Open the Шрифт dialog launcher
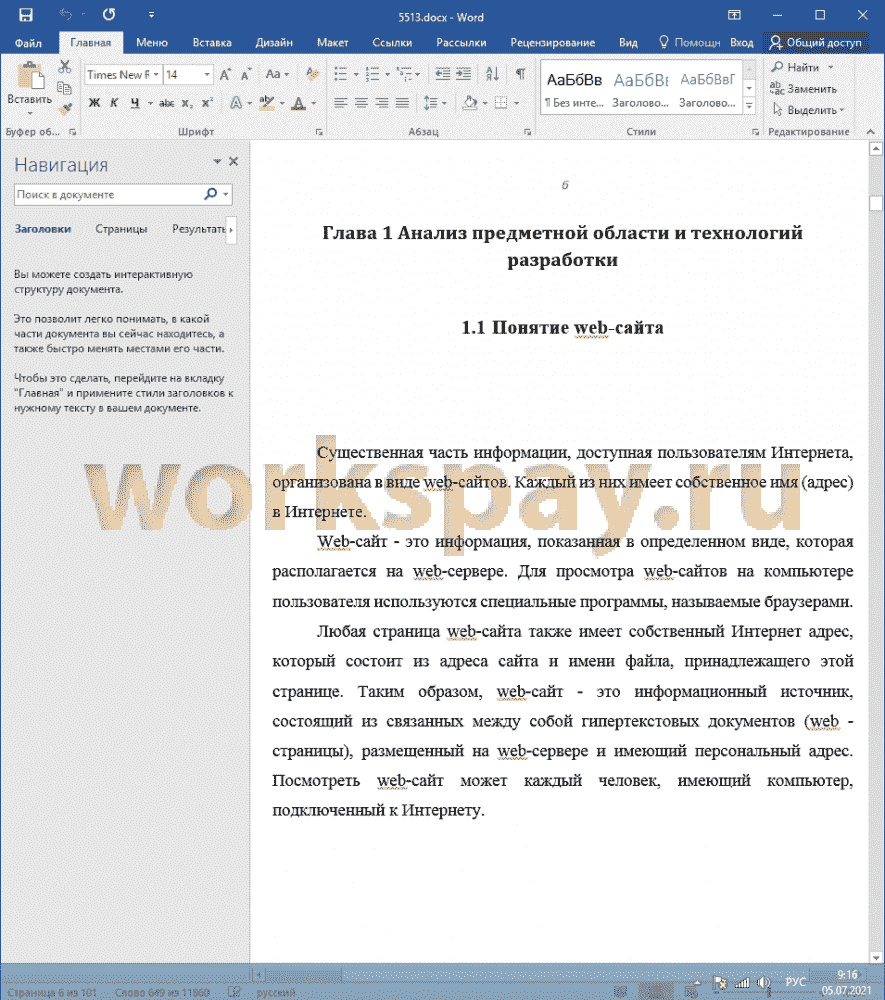 319,132
